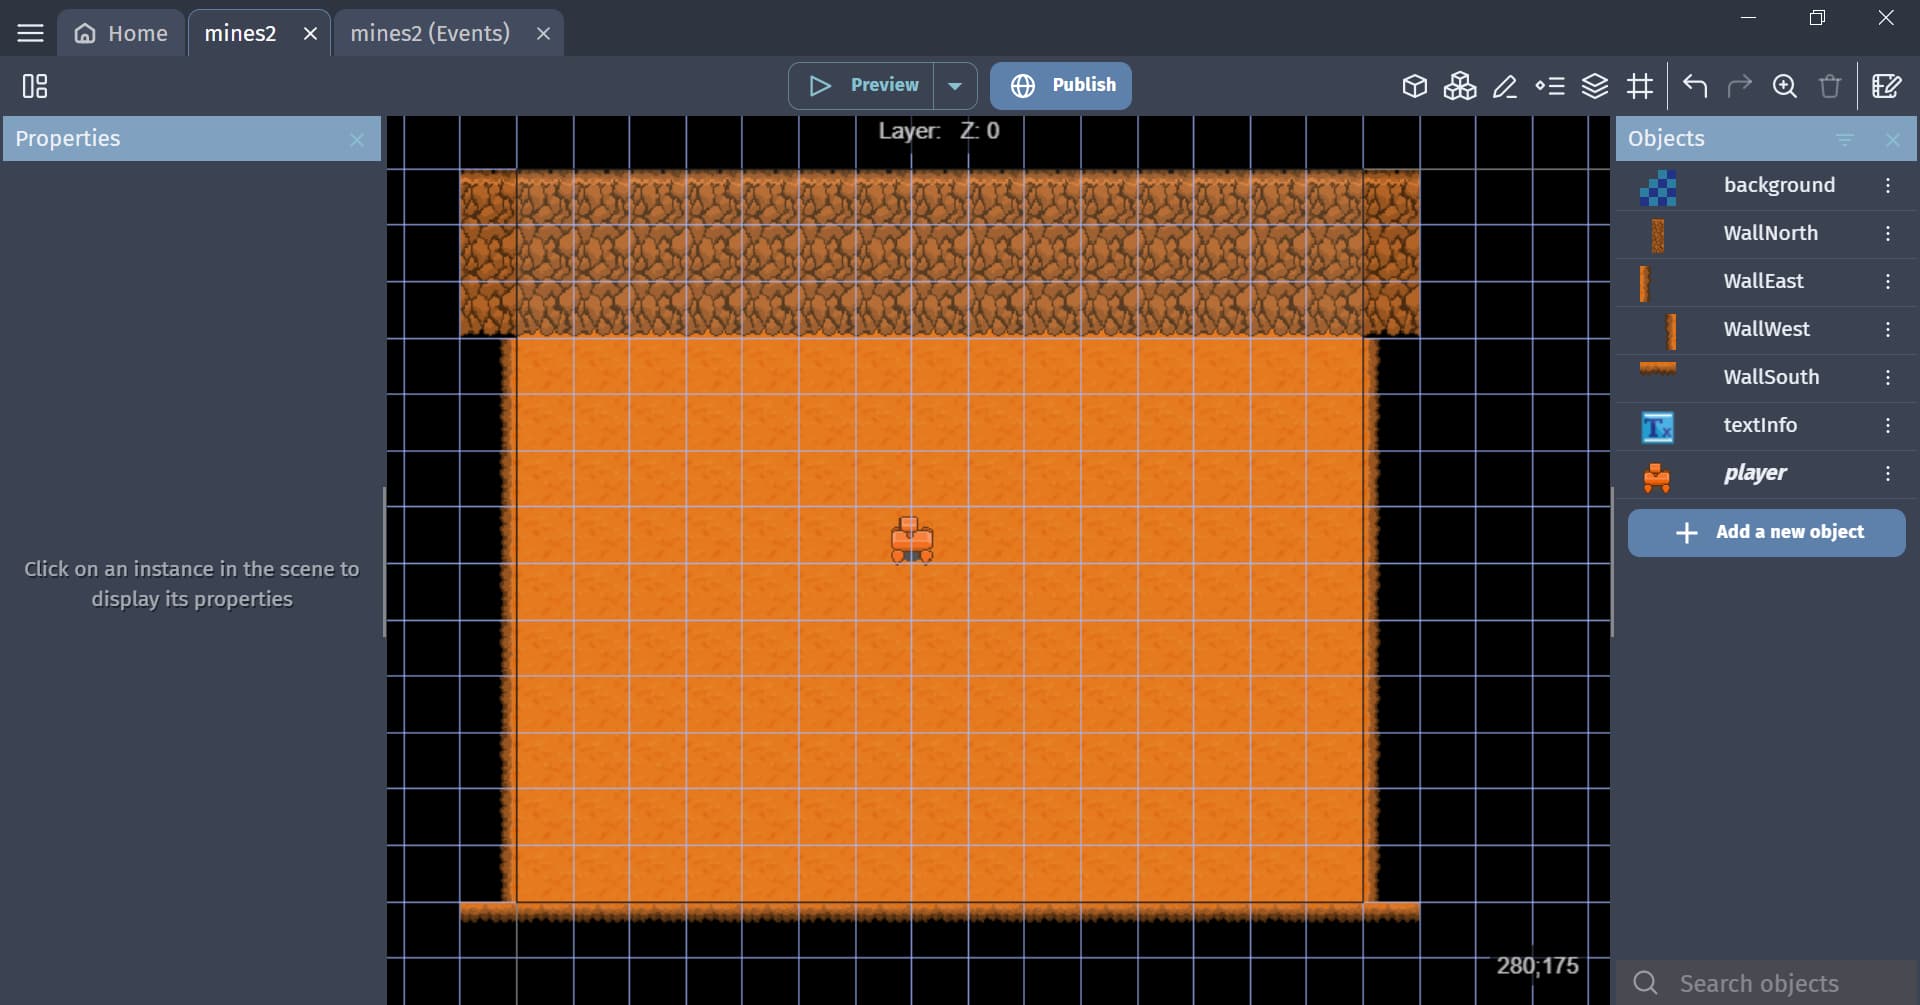The width and height of the screenshot is (1920, 1005).
Task: Close the Properties panel
Action: [357, 140]
